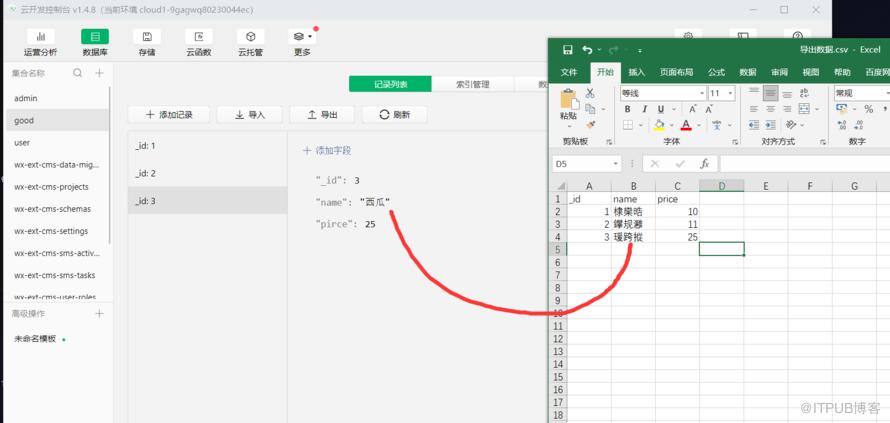
Task: Open the Name Box D5 dropdown
Action: [x=616, y=164]
